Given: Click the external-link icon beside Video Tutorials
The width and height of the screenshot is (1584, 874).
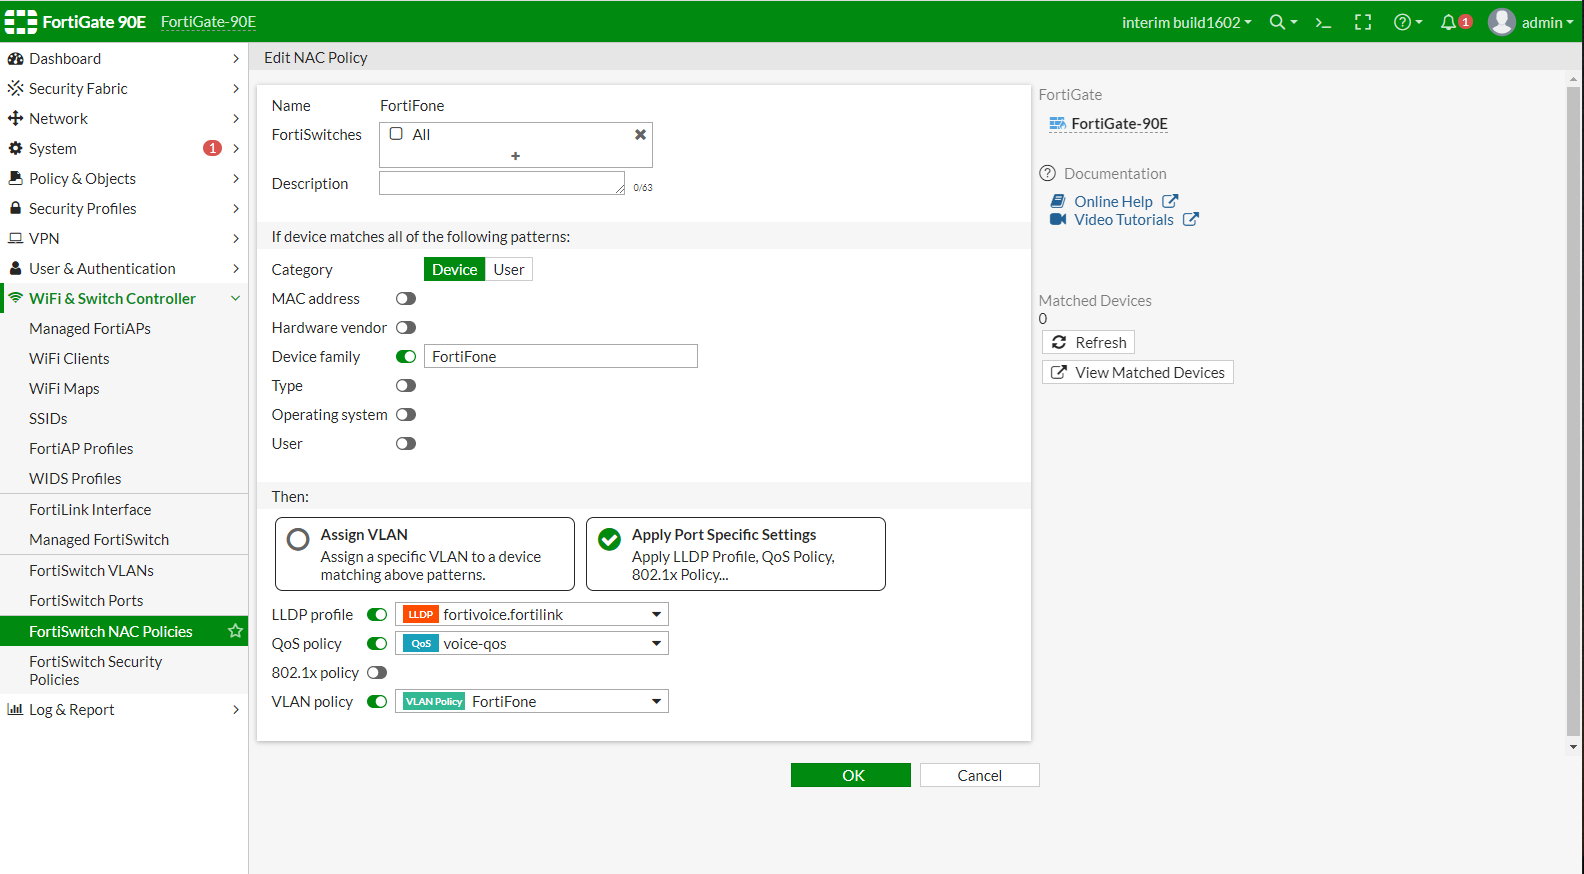Looking at the screenshot, I should [x=1191, y=219].
